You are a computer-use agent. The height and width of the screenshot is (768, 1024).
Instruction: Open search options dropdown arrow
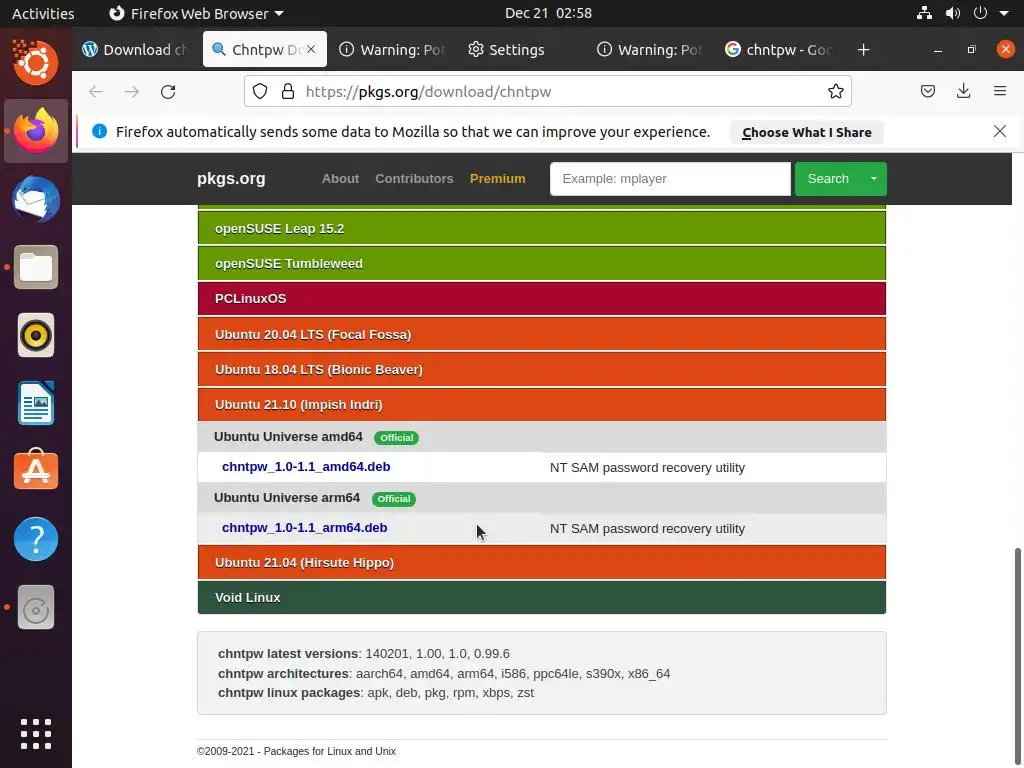[874, 178]
